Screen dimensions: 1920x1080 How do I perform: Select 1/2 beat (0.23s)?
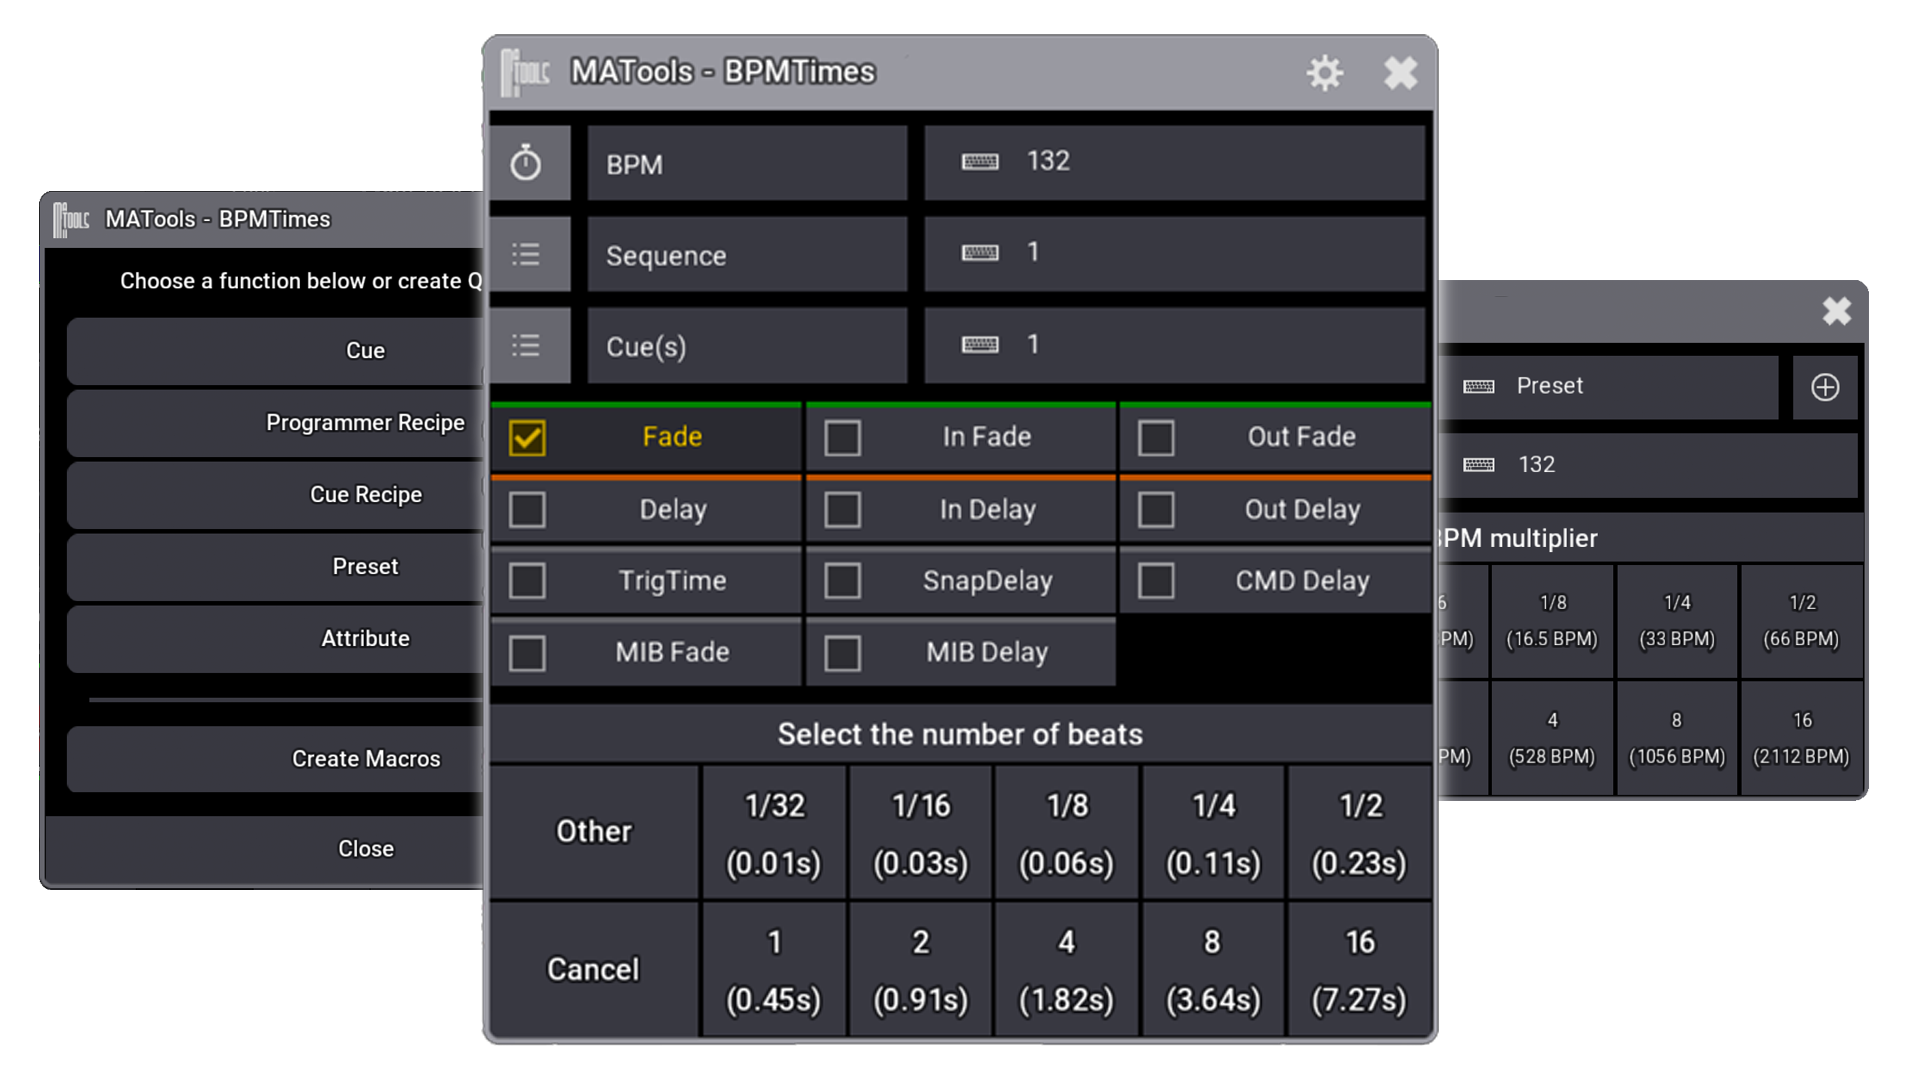(x=1360, y=832)
